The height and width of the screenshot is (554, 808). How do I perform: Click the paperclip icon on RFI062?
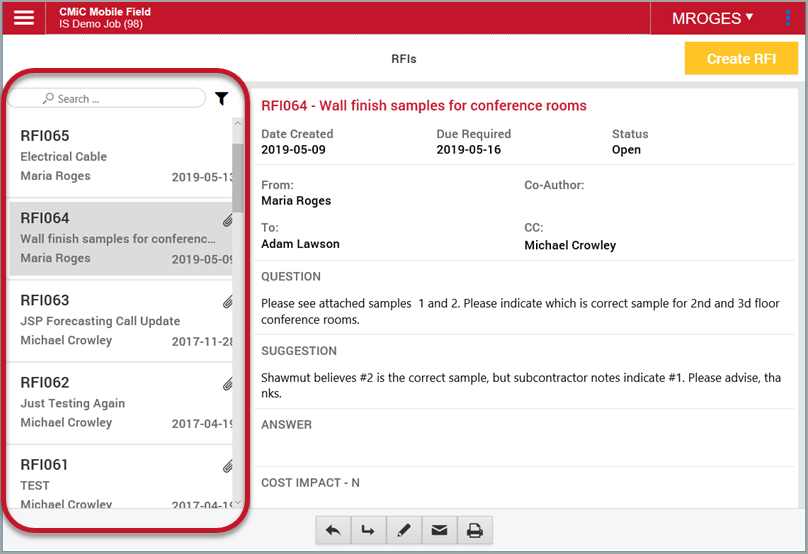tap(227, 384)
